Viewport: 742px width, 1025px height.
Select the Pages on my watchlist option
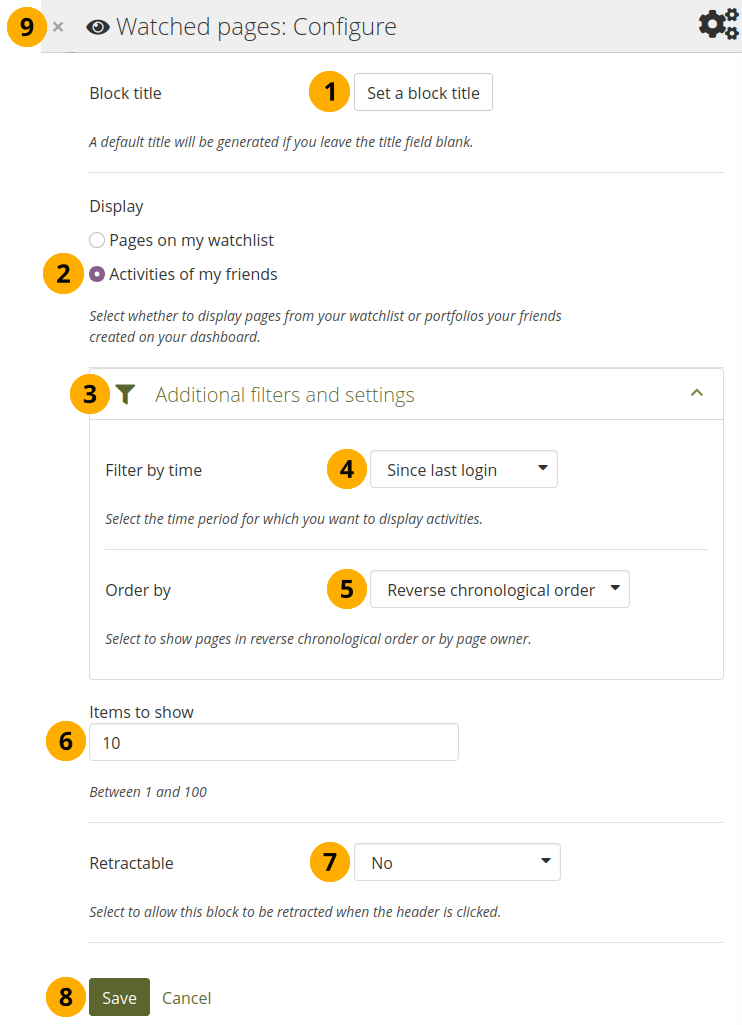(97, 240)
